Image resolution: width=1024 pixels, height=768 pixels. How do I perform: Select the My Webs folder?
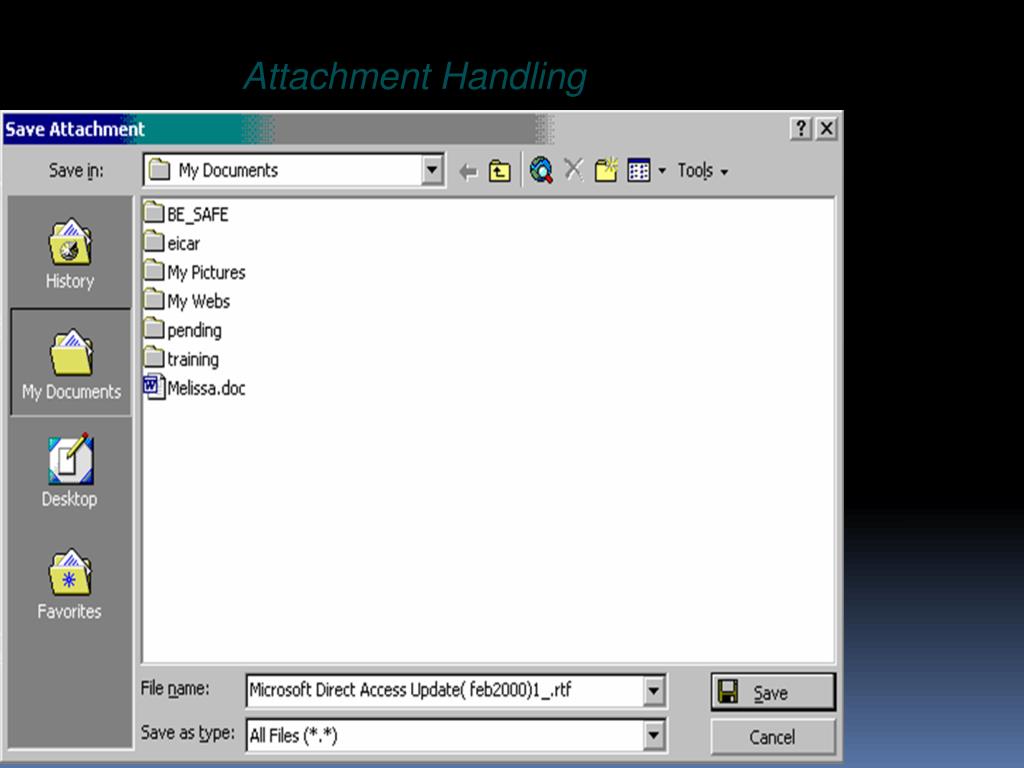click(x=187, y=300)
